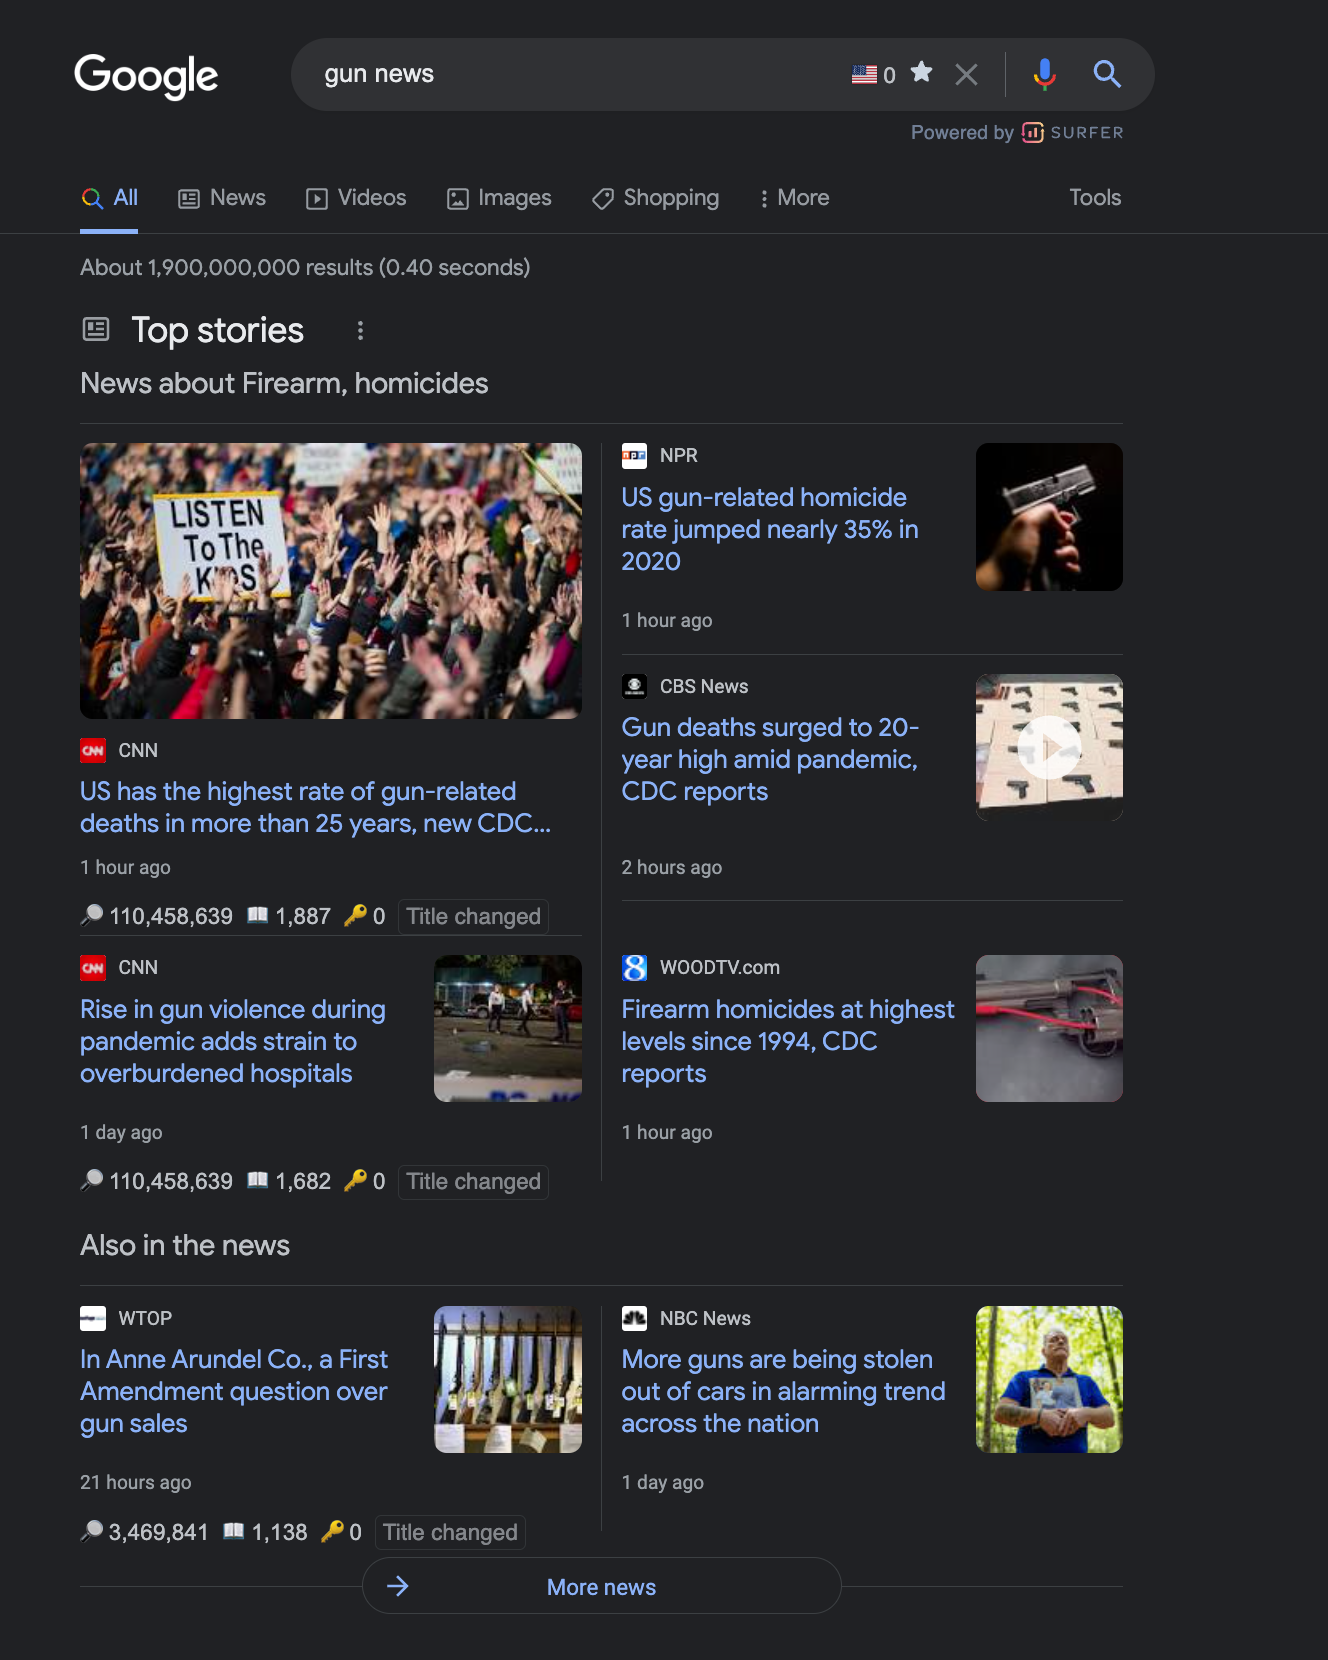Open the Images tab
The width and height of the screenshot is (1328, 1660).
click(499, 198)
